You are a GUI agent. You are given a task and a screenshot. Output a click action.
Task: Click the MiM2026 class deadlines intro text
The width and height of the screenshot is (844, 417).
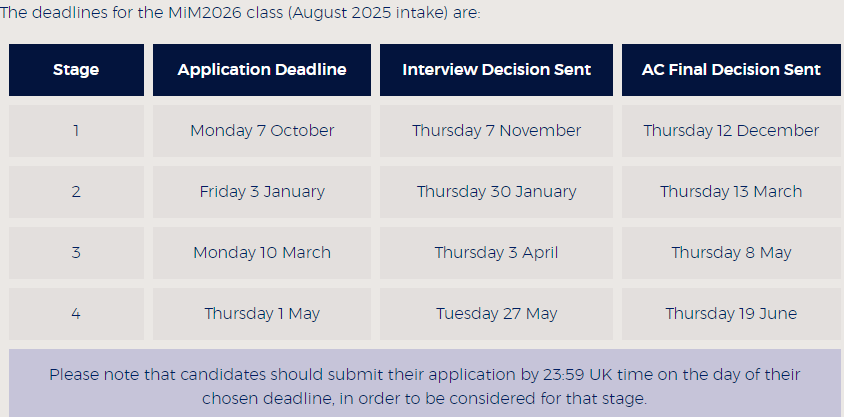(240, 14)
